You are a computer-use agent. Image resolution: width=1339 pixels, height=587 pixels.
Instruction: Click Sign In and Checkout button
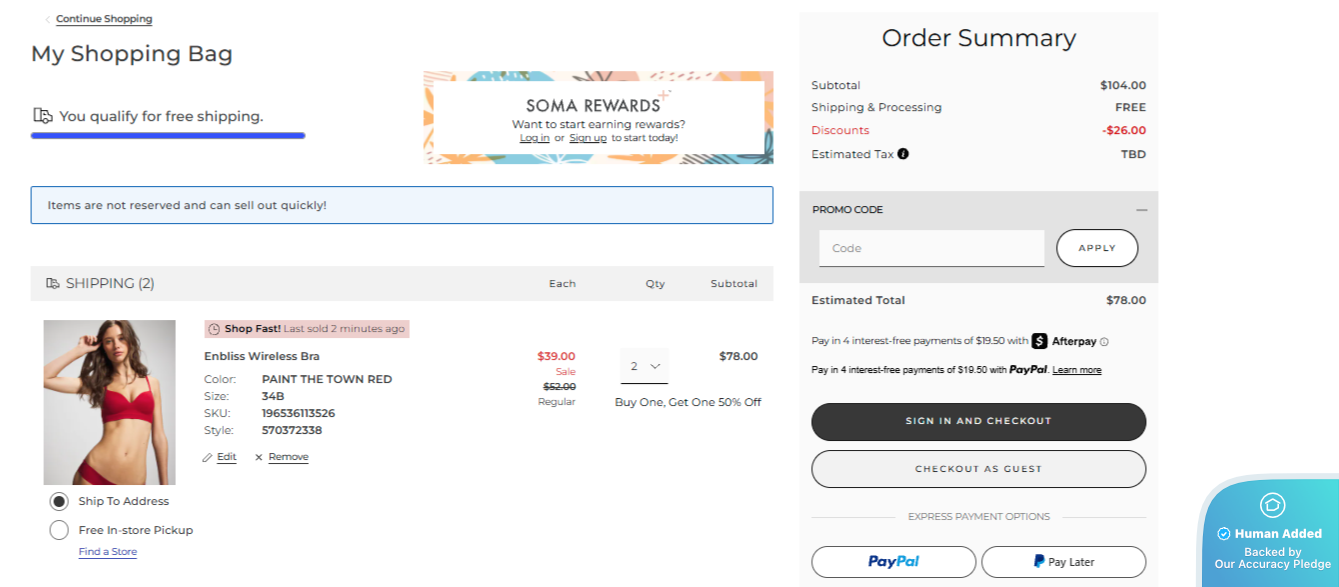click(978, 421)
